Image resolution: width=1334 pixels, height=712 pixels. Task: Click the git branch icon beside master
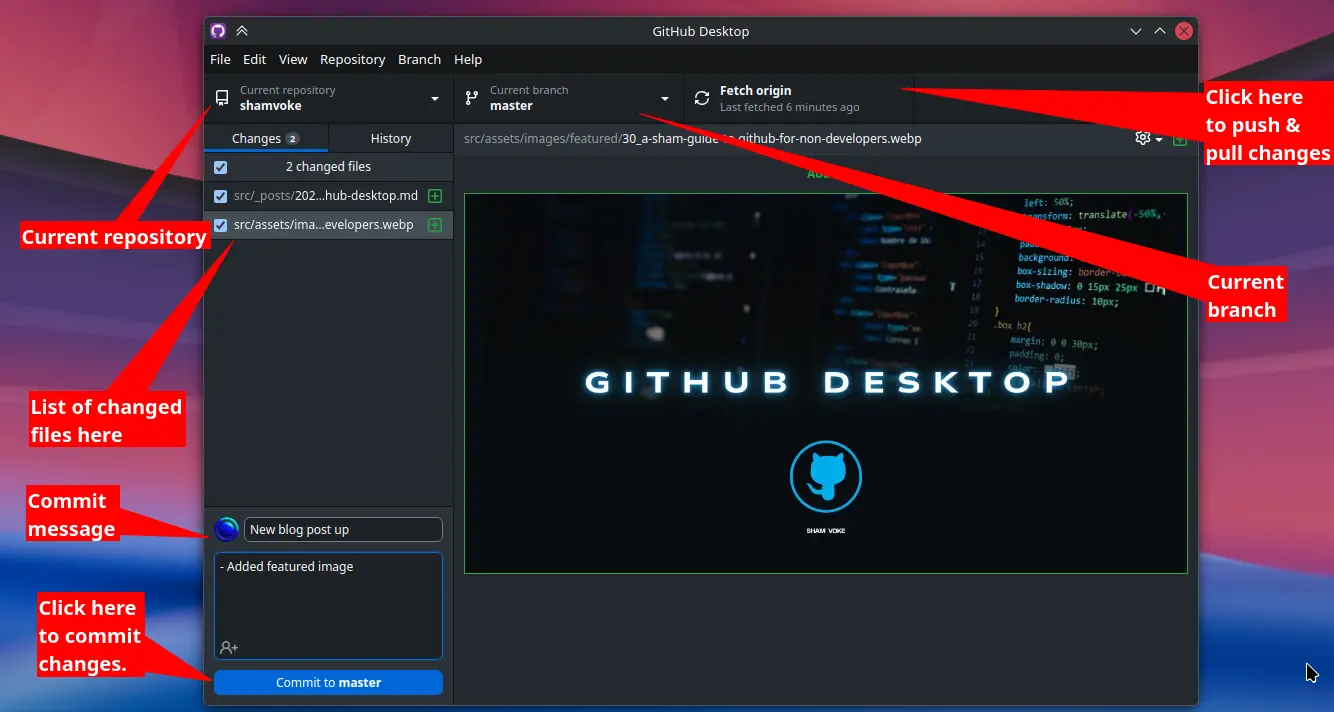pos(471,98)
